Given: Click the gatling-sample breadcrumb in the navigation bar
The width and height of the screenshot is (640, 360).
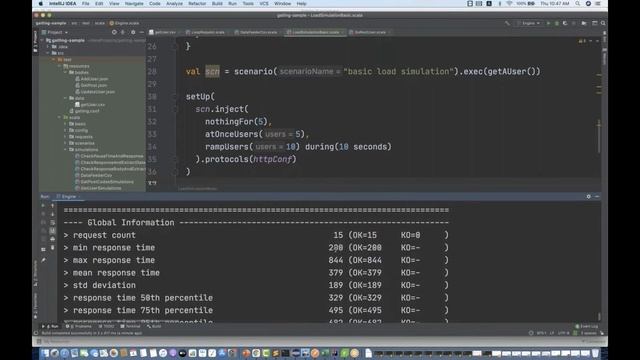Looking at the screenshot, I should tap(51, 23).
